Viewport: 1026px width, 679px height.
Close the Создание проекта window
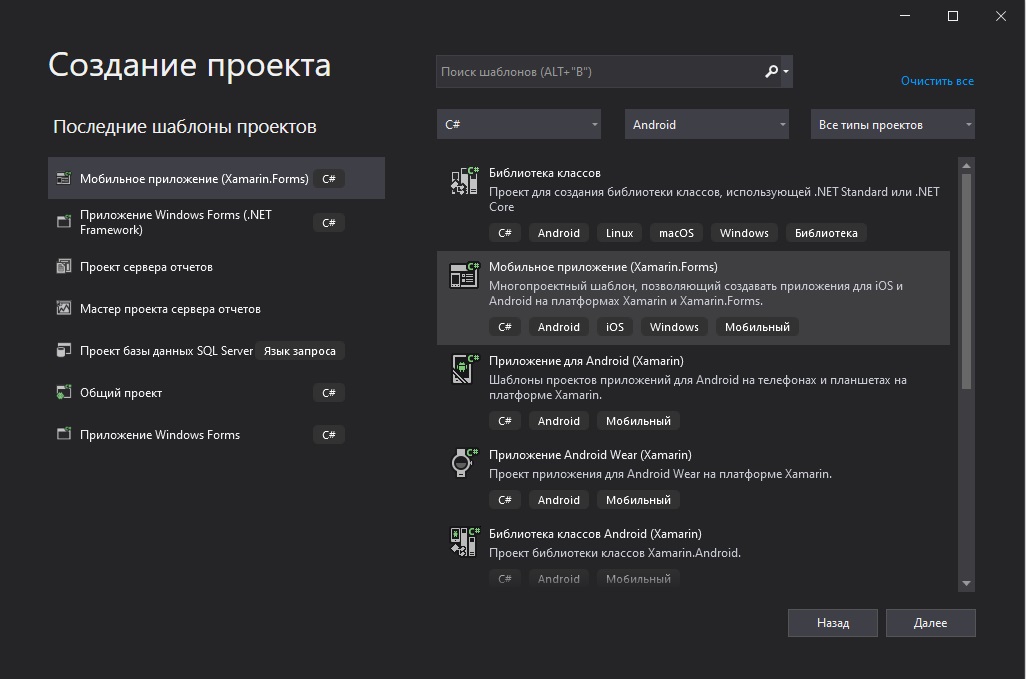pyautogui.click(x=1000, y=16)
